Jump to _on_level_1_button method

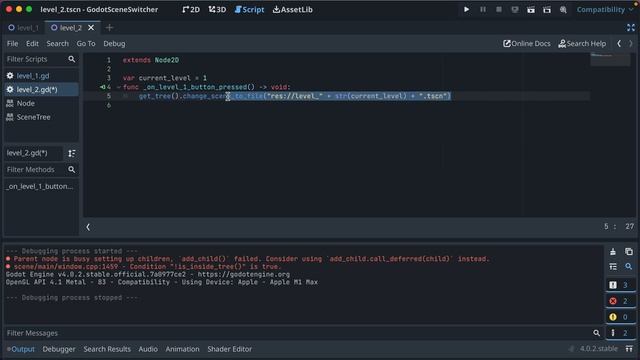[41, 187]
